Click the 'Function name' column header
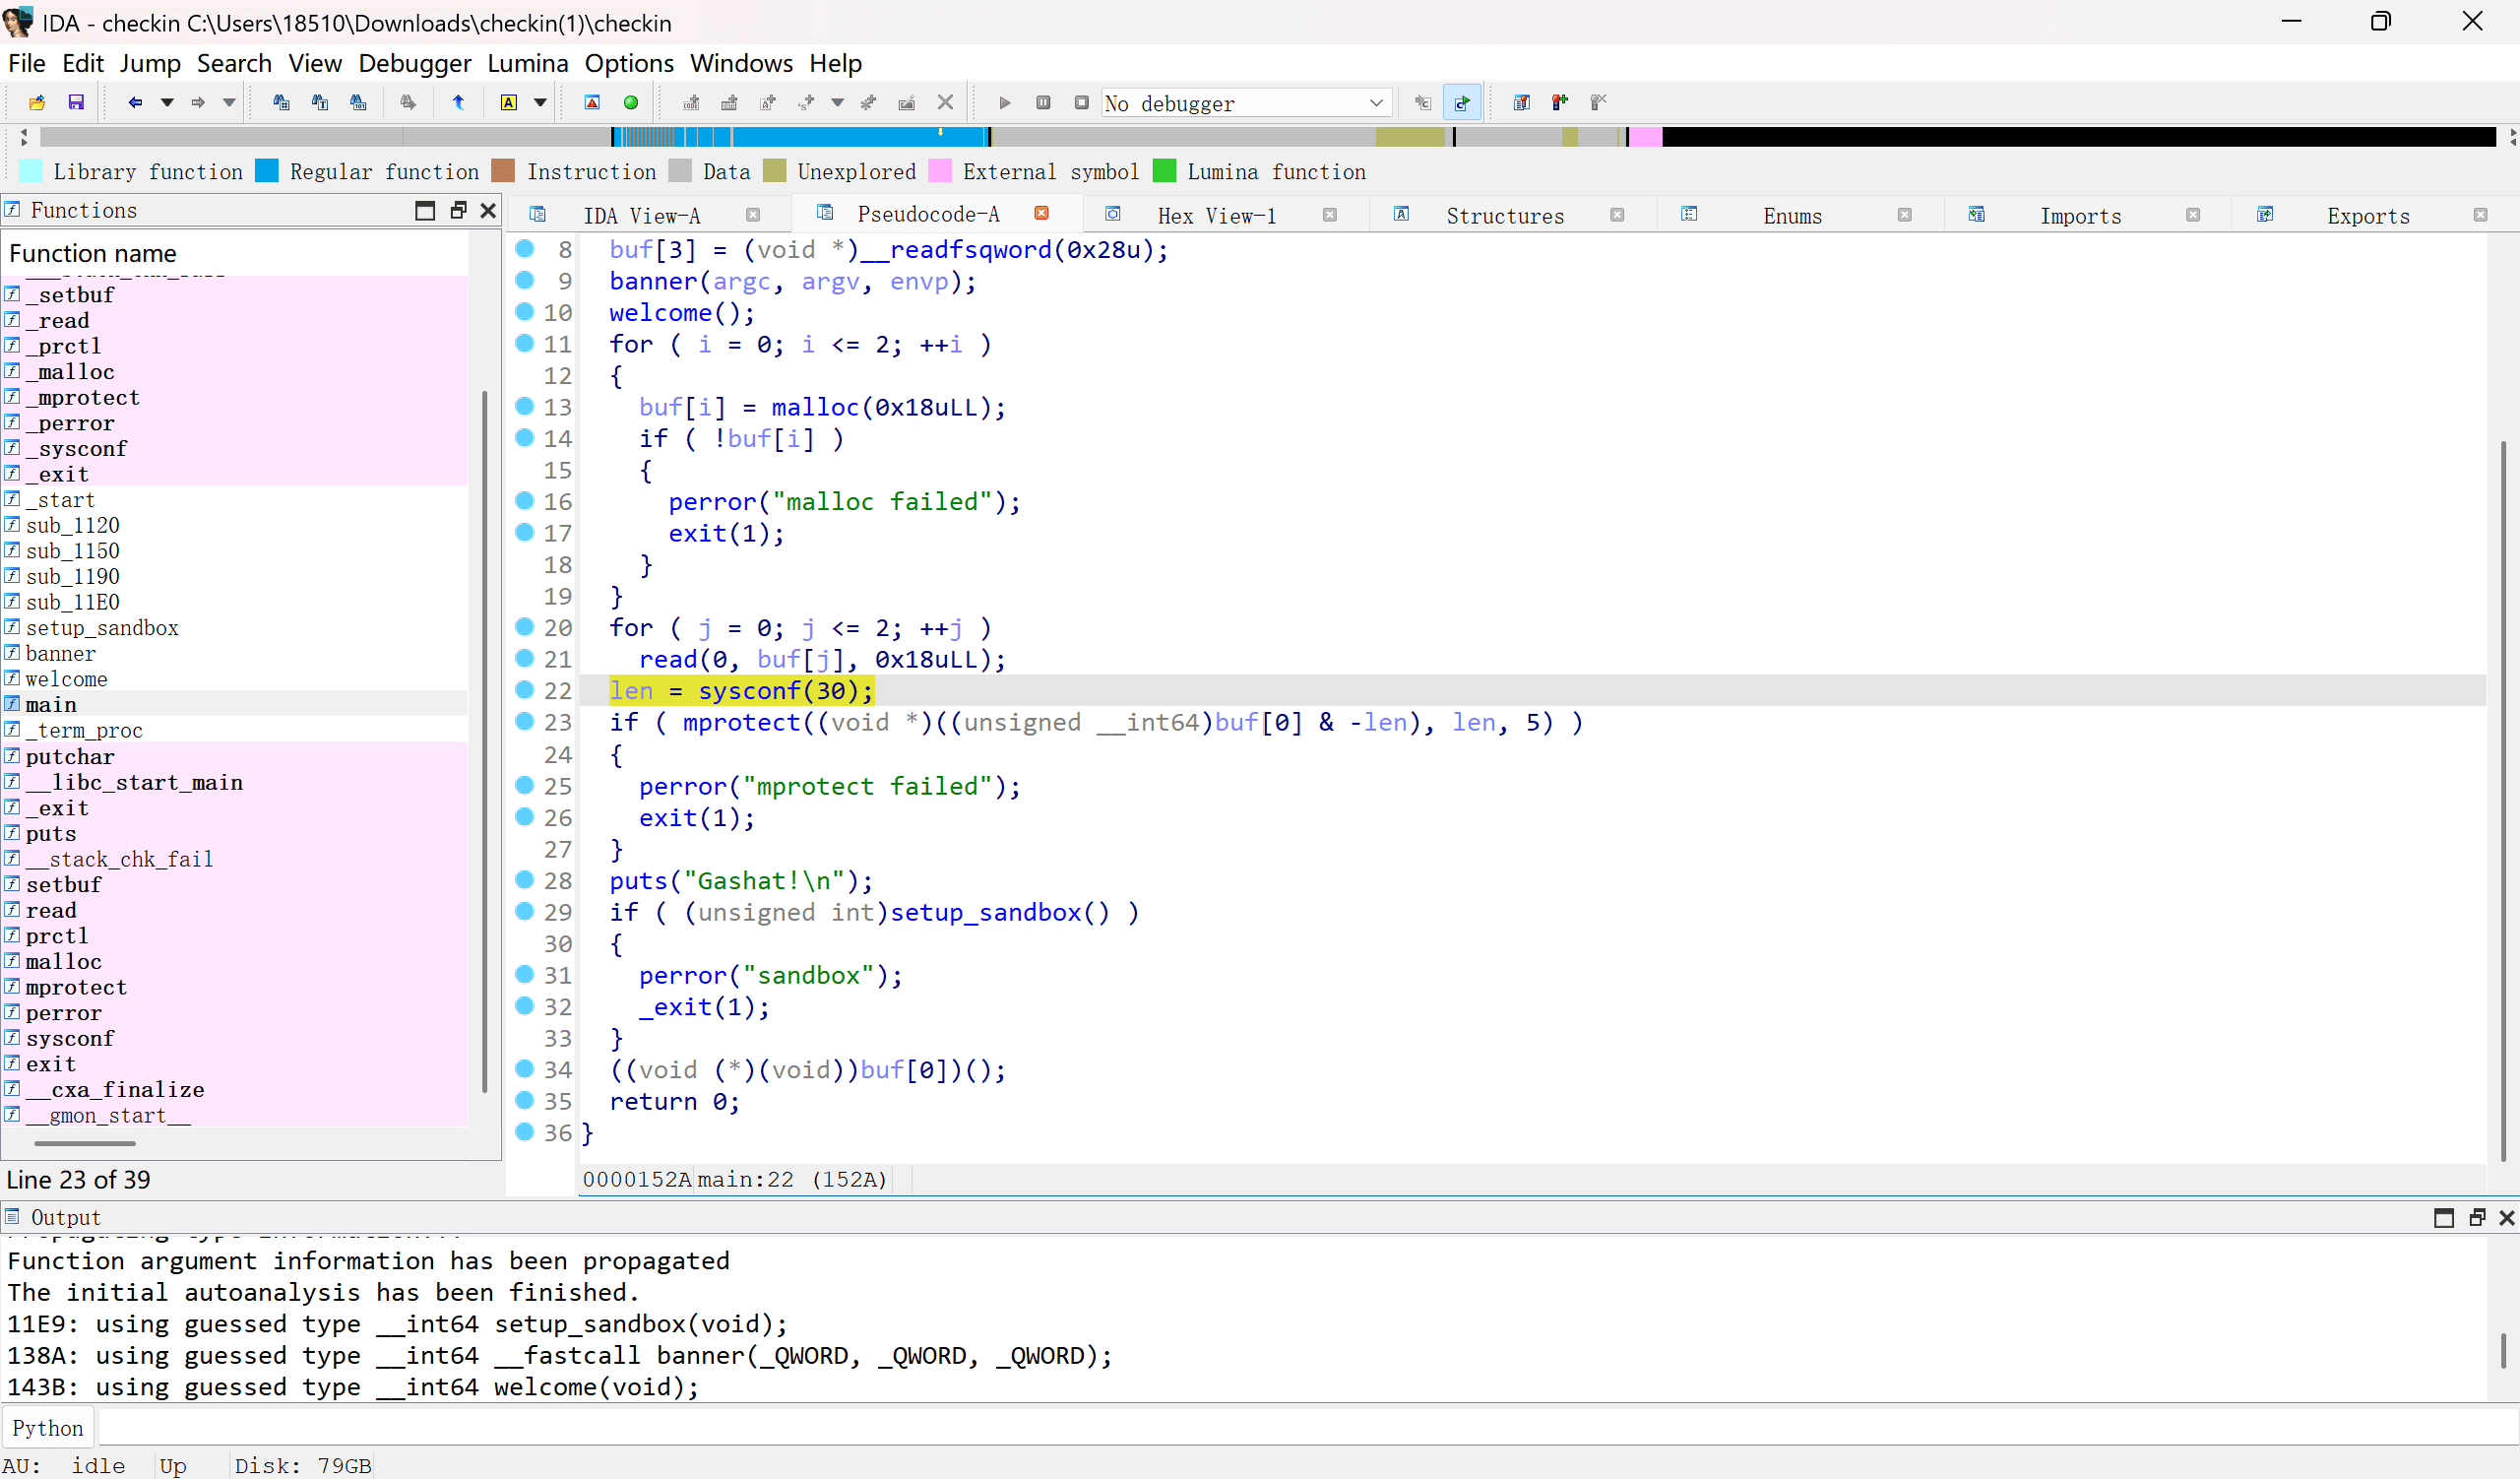2520x1479 pixels. pyautogui.click(x=236, y=253)
